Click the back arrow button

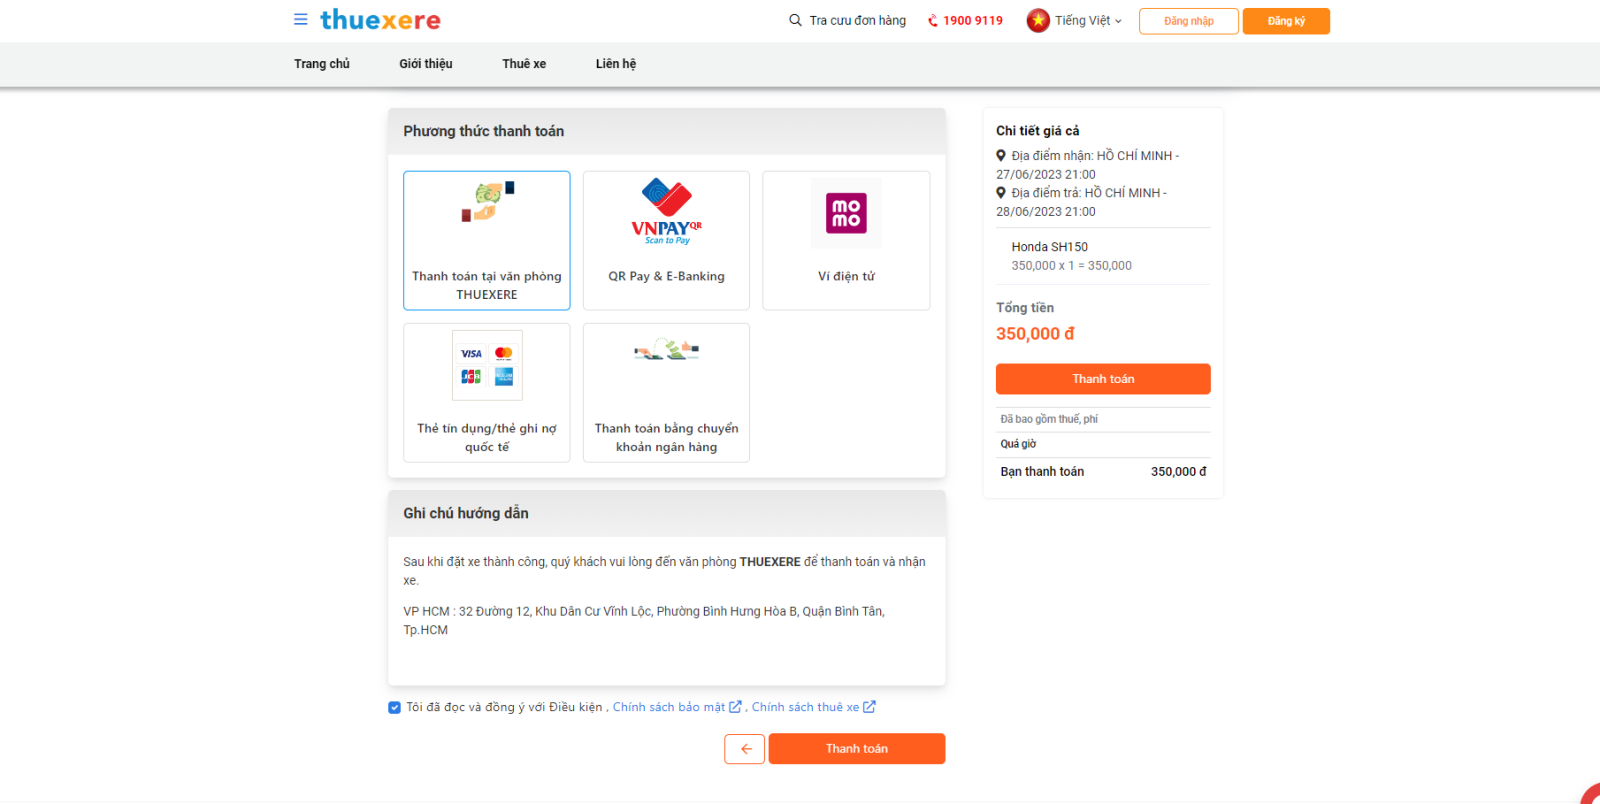pos(745,749)
